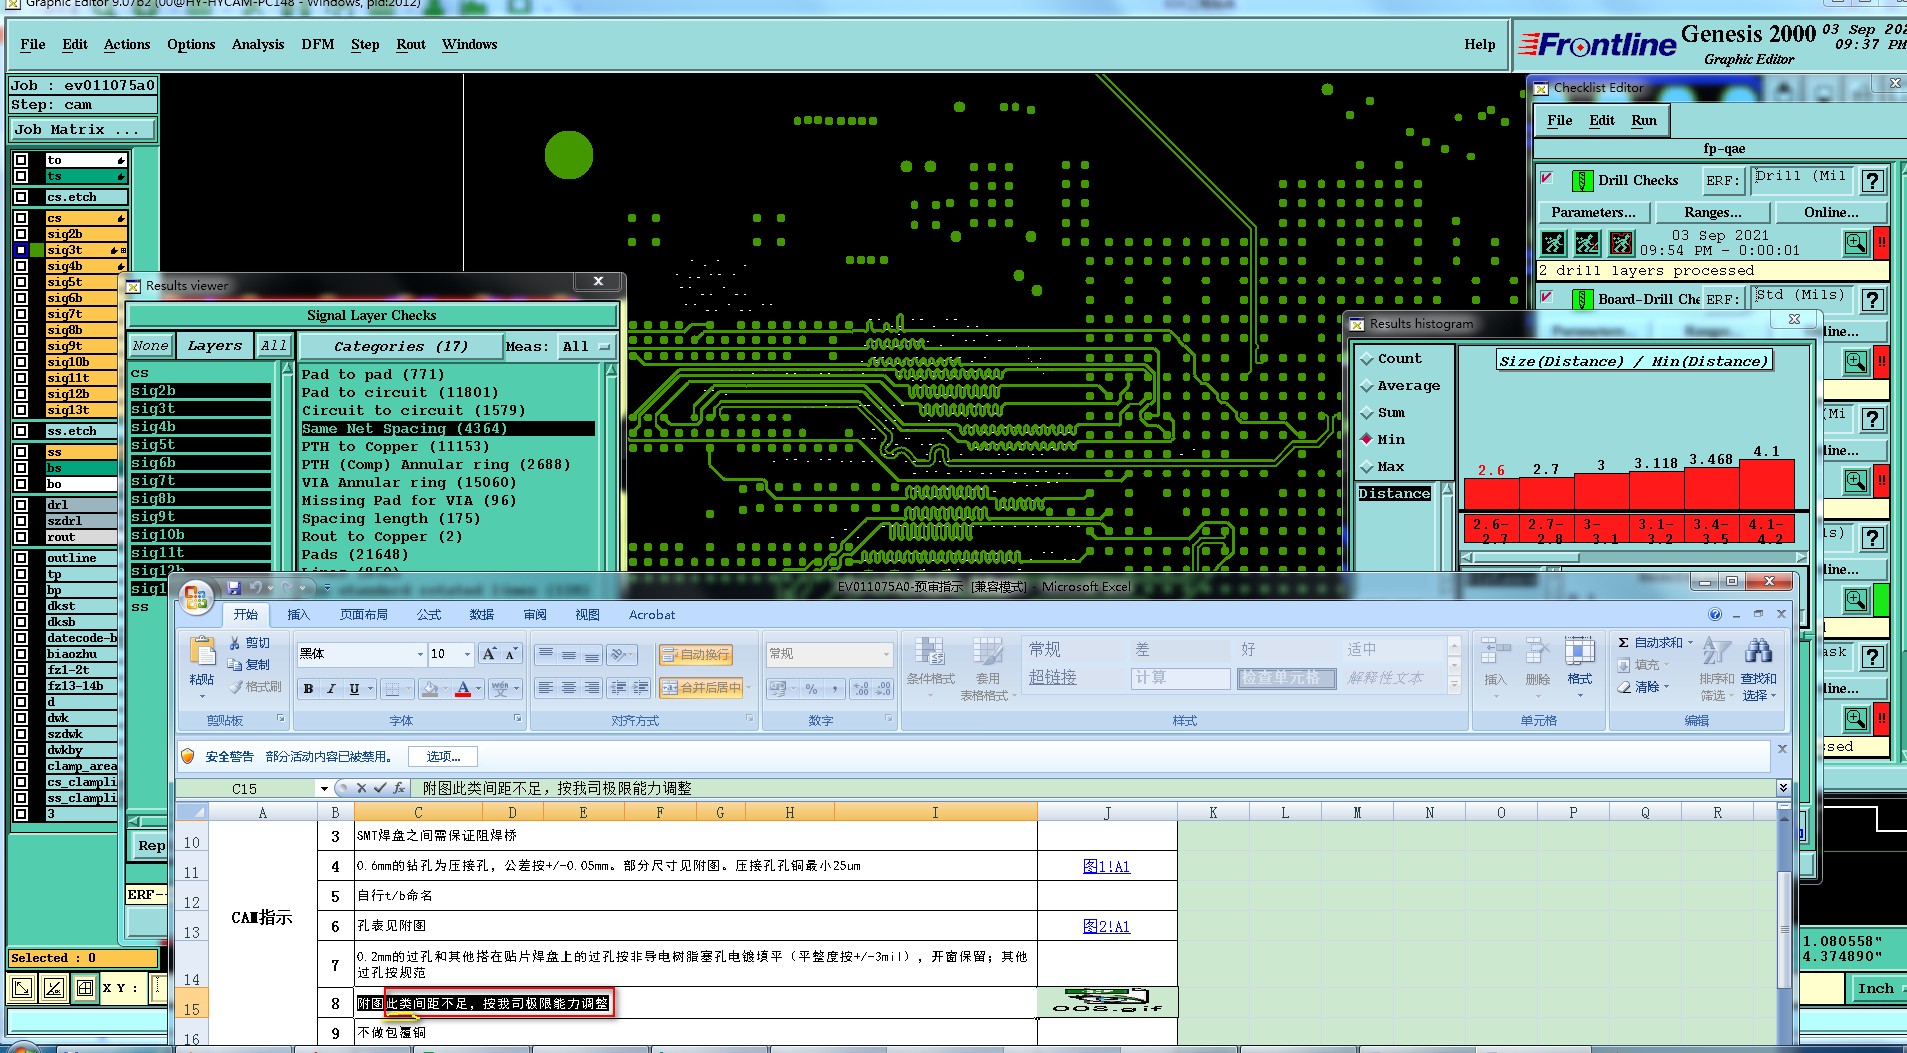Click the Sort and Filter icon

pos(1716,652)
